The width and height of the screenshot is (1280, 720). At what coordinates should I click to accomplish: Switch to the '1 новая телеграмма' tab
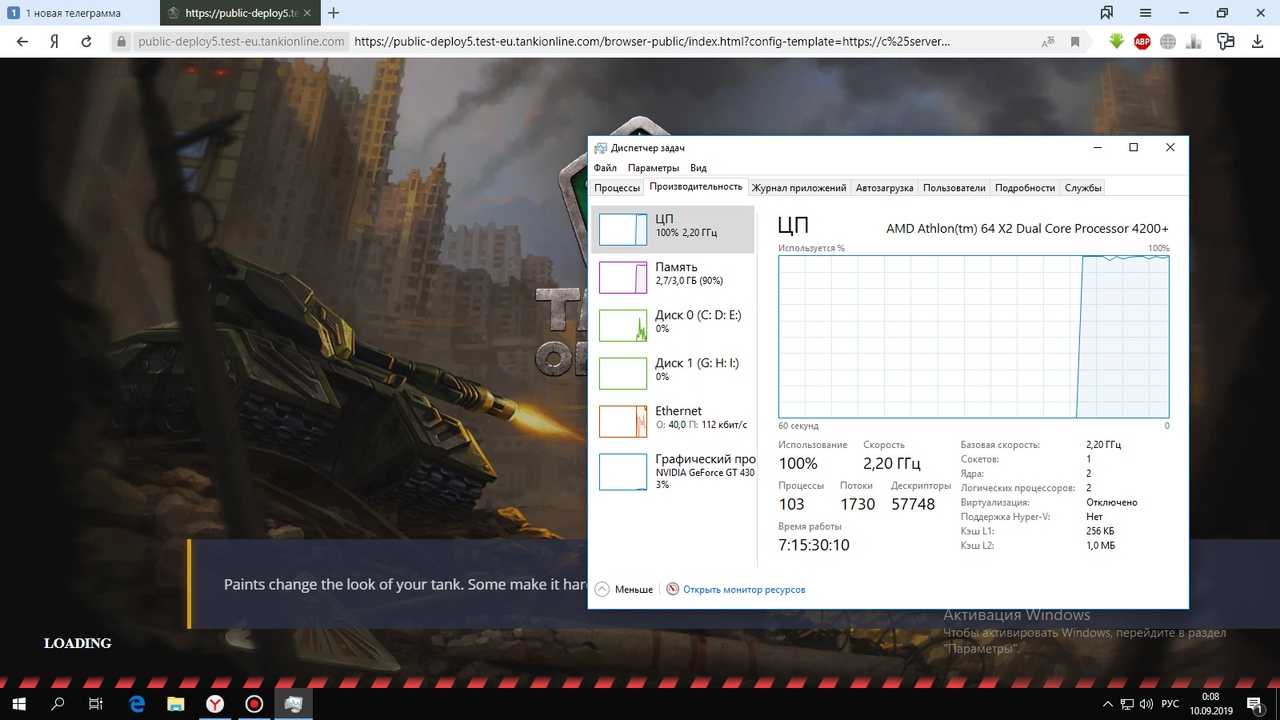pyautogui.click(x=79, y=13)
